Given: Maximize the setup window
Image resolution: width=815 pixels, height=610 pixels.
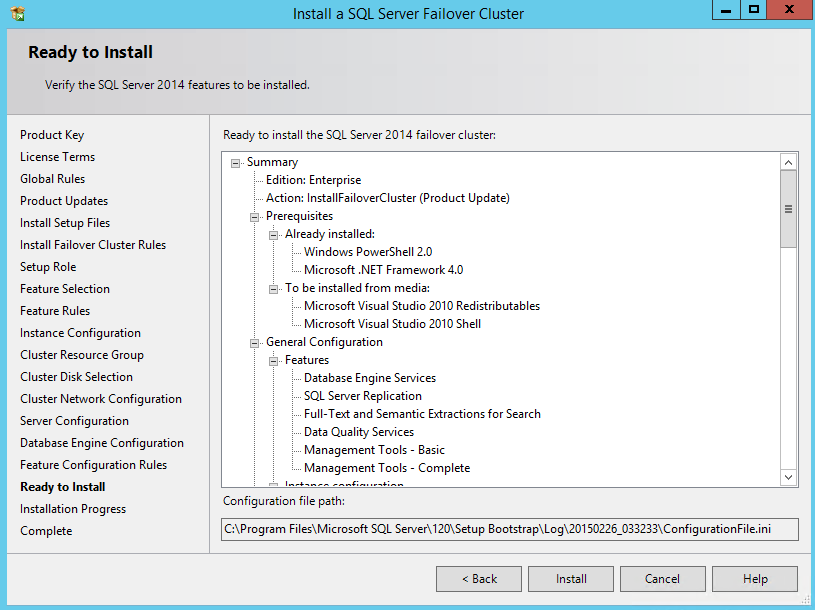Looking at the screenshot, I should (x=754, y=10).
